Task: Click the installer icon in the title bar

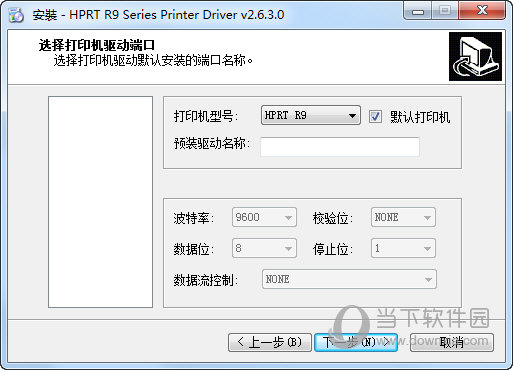Action: pos(16,15)
